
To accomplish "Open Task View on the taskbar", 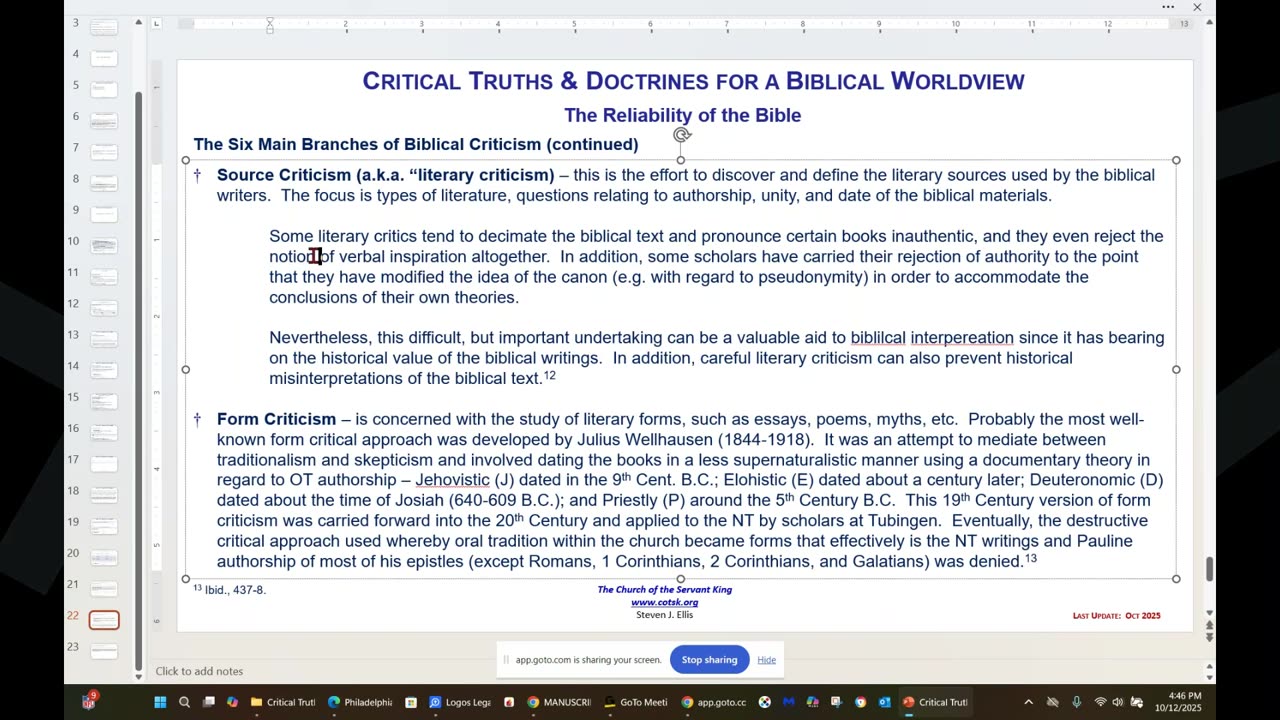I will tap(209, 702).
